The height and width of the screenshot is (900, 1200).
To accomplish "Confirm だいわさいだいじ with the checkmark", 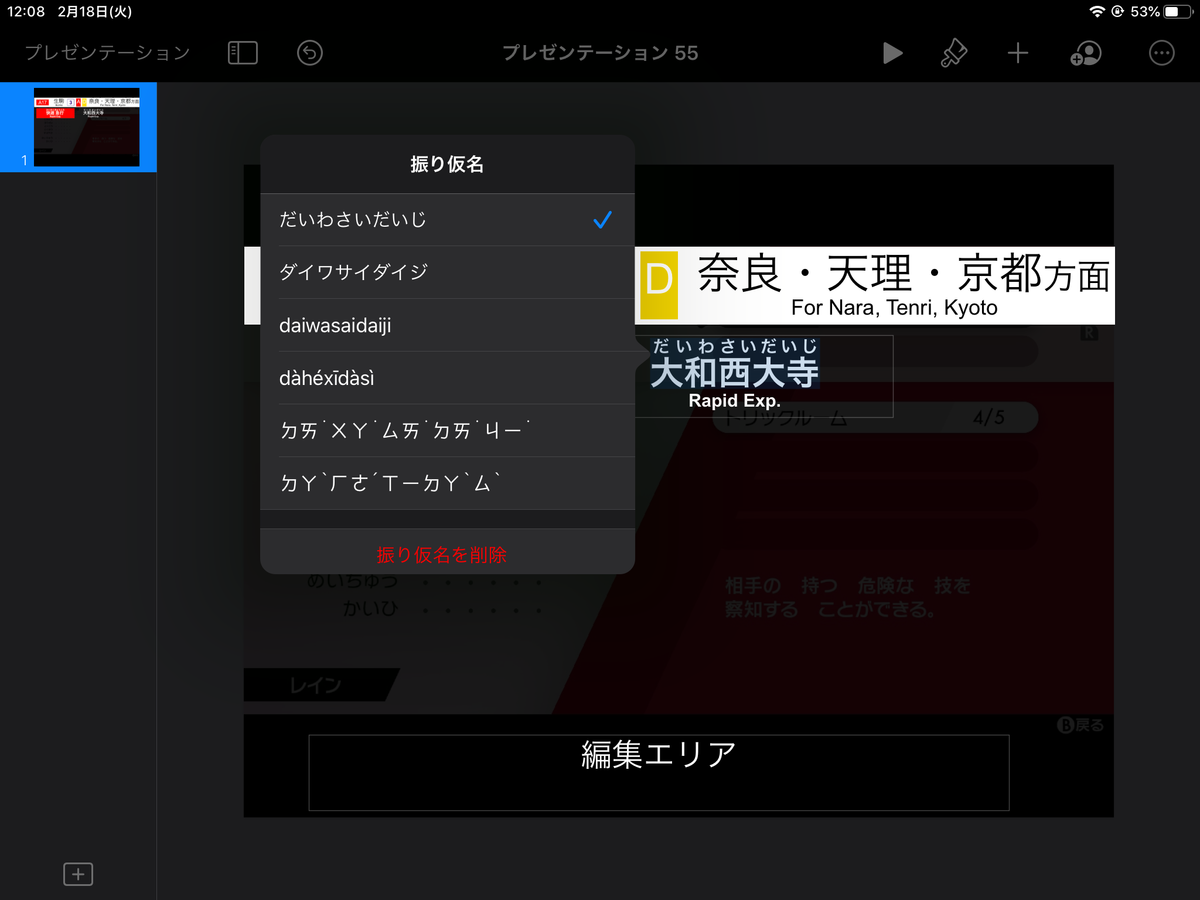I will pyautogui.click(x=602, y=218).
